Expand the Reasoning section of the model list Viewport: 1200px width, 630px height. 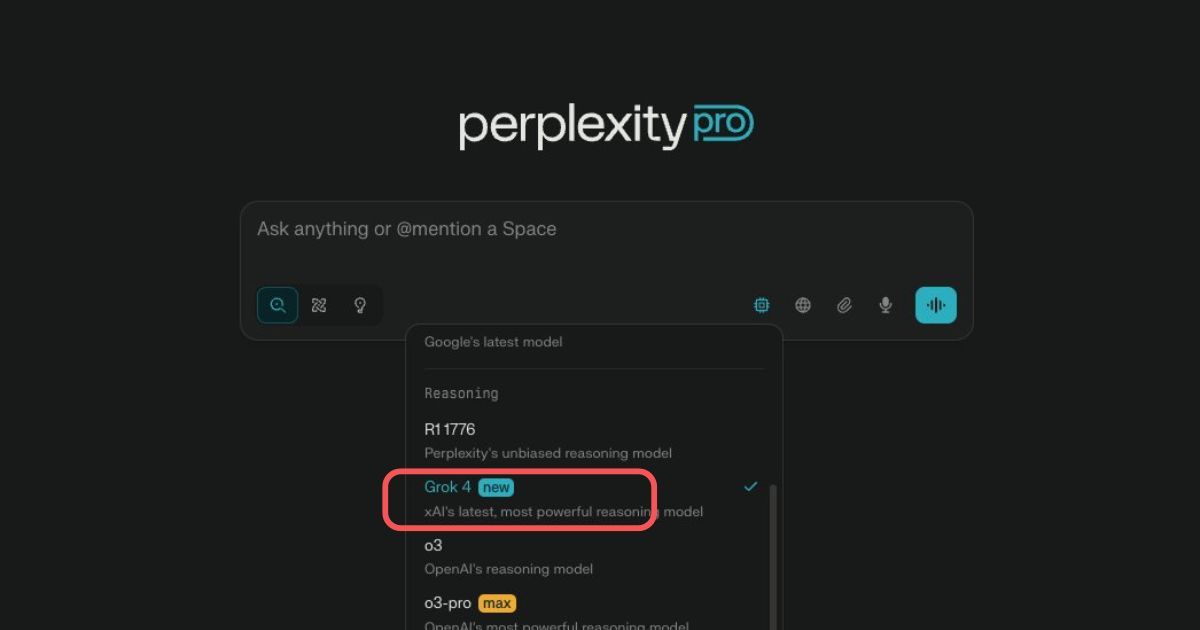[x=461, y=393]
